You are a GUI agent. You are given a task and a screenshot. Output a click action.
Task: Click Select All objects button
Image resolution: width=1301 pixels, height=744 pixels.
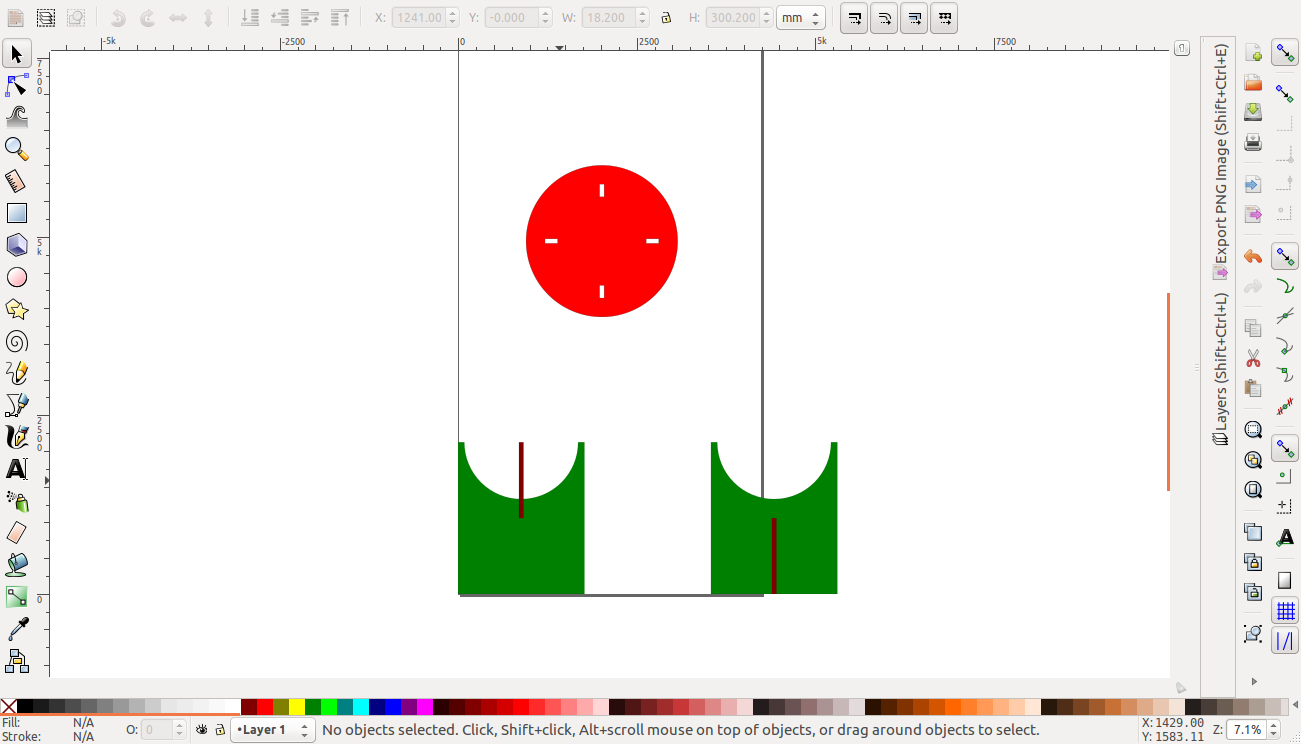coord(16,18)
